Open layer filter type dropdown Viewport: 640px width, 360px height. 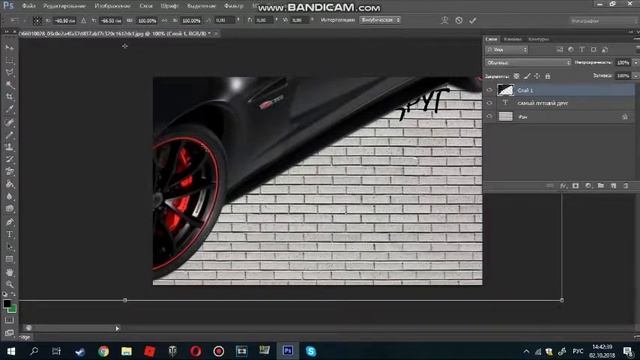507,49
